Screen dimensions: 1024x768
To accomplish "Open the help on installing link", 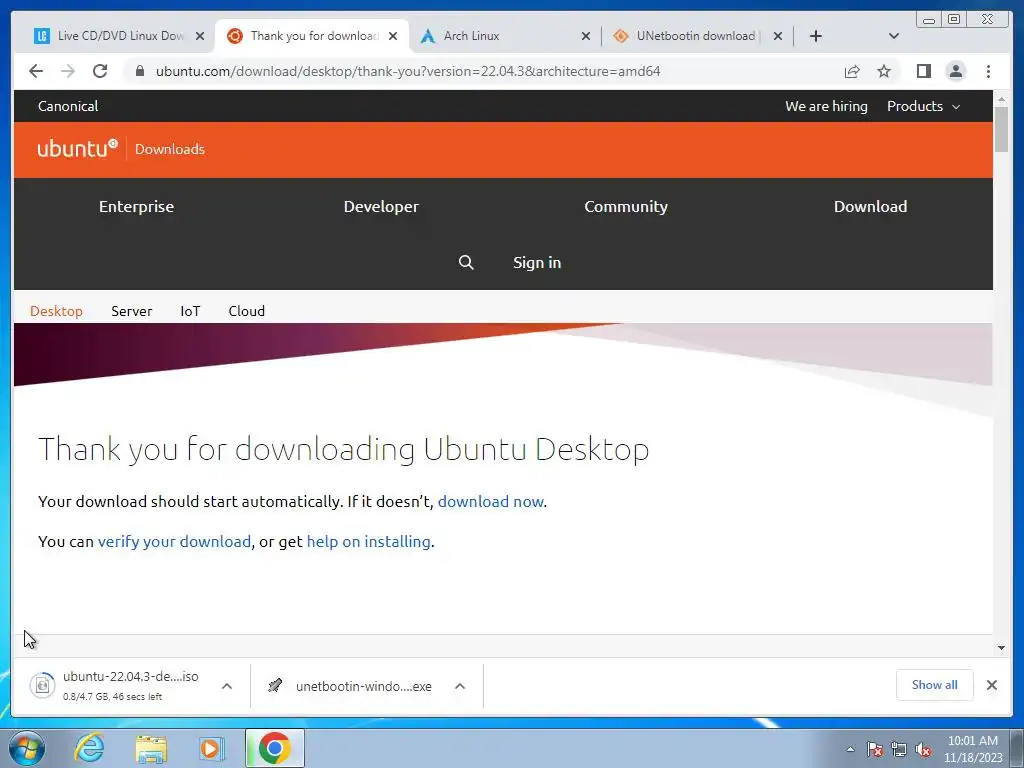I will pos(368,541).
